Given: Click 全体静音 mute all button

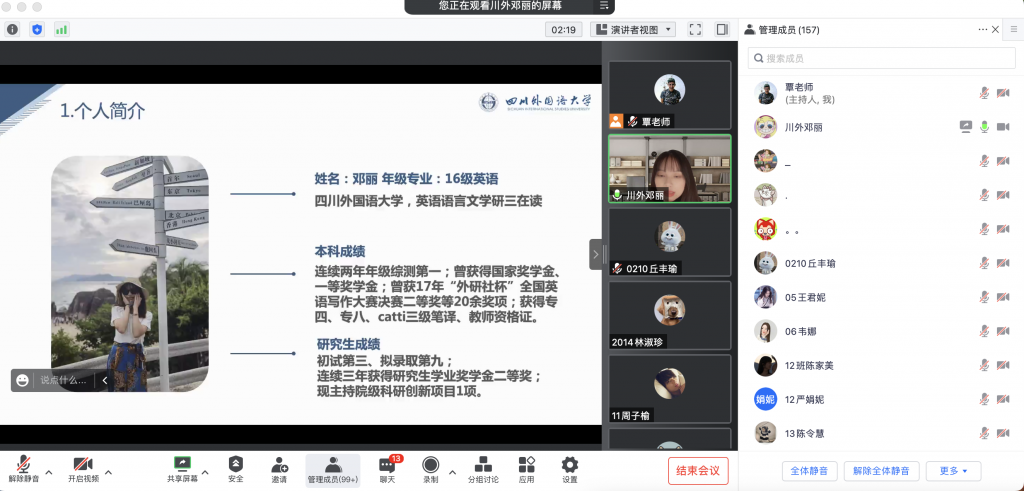Looking at the screenshot, I should 809,471.
